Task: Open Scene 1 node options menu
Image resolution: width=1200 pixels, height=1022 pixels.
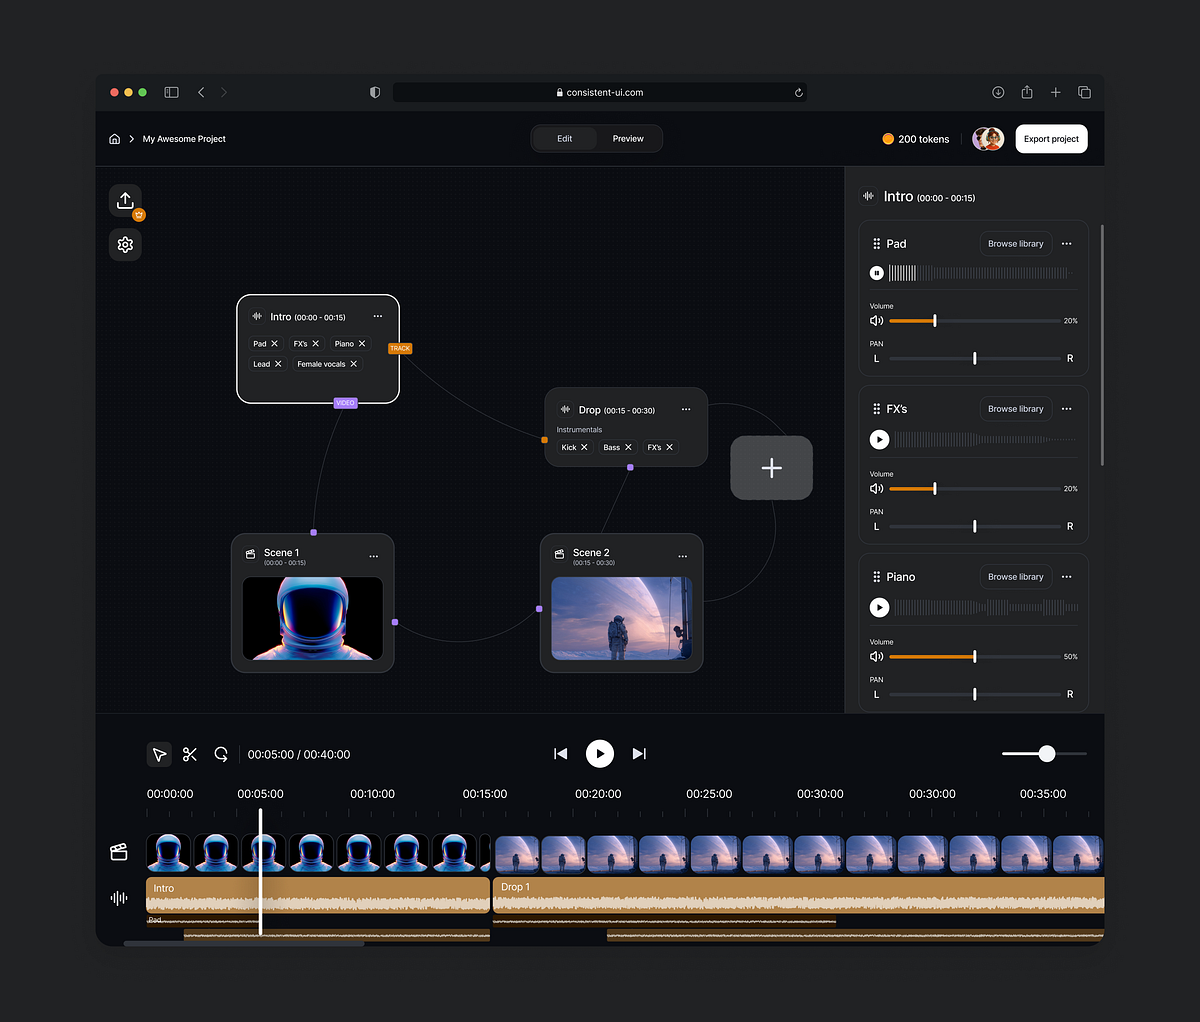Action: (374, 556)
